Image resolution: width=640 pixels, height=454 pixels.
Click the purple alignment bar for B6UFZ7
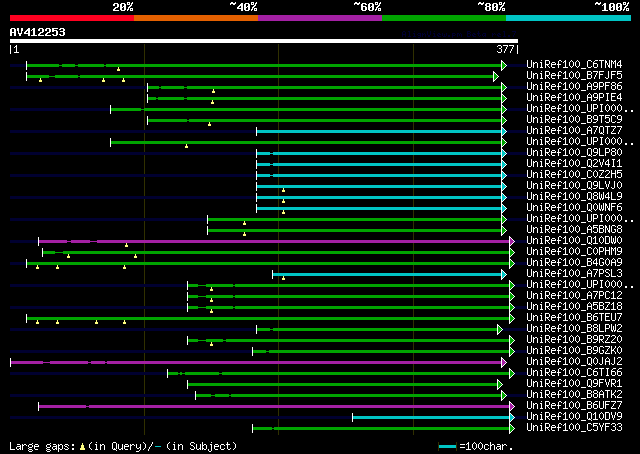[274, 407]
